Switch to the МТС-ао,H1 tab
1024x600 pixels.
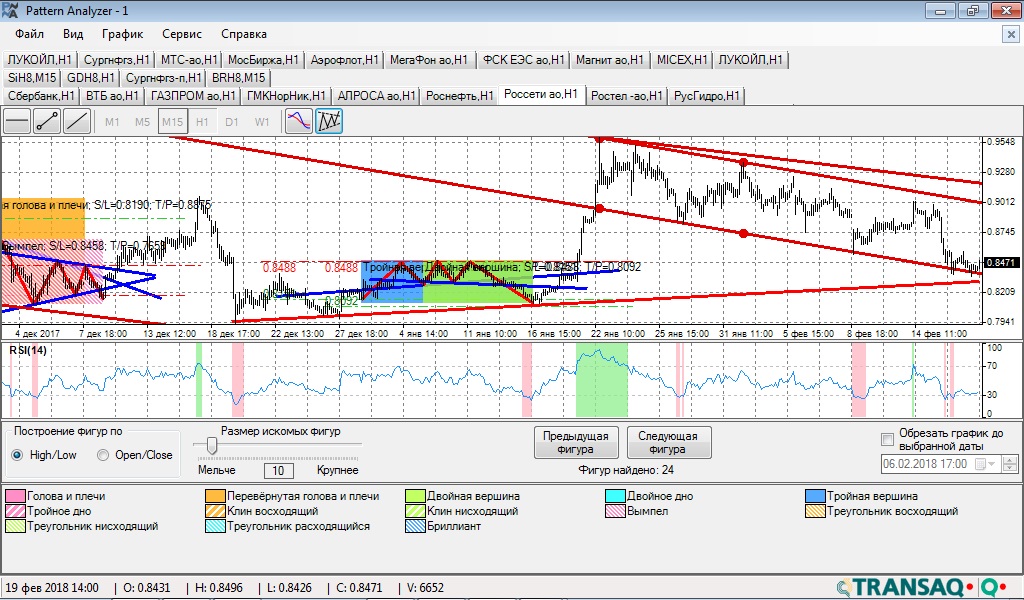[189, 60]
